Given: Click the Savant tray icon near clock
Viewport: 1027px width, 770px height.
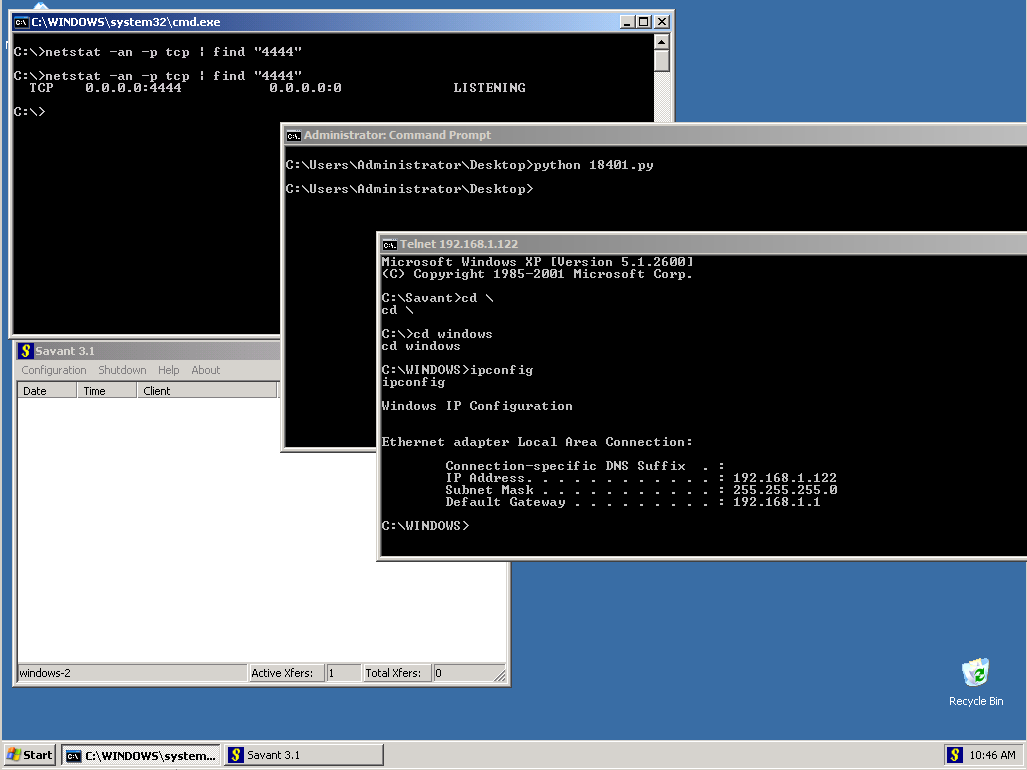Looking at the screenshot, I should (x=955, y=755).
